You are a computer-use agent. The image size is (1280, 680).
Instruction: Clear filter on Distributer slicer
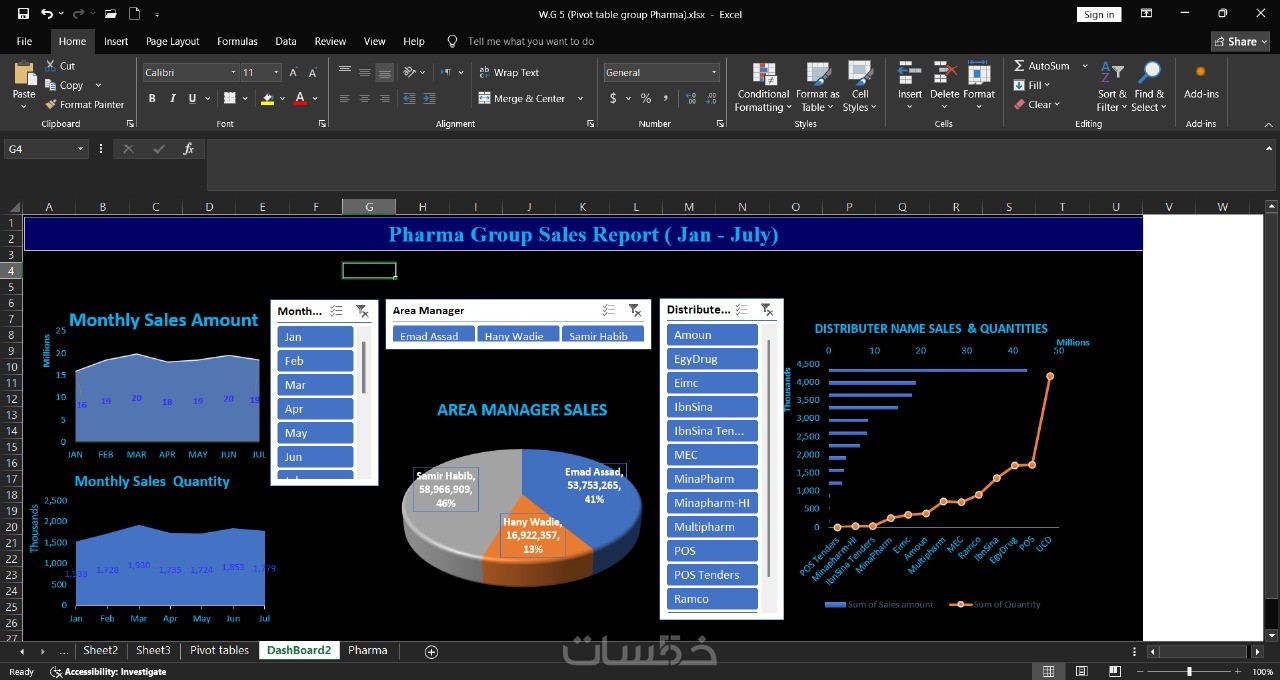click(x=766, y=310)
